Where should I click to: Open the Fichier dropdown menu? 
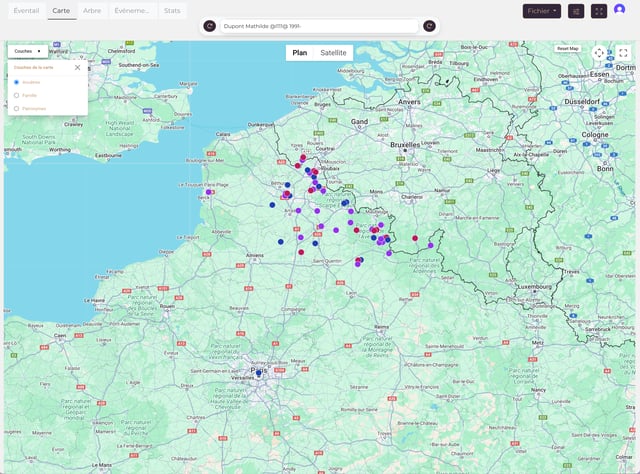[542, 11]
